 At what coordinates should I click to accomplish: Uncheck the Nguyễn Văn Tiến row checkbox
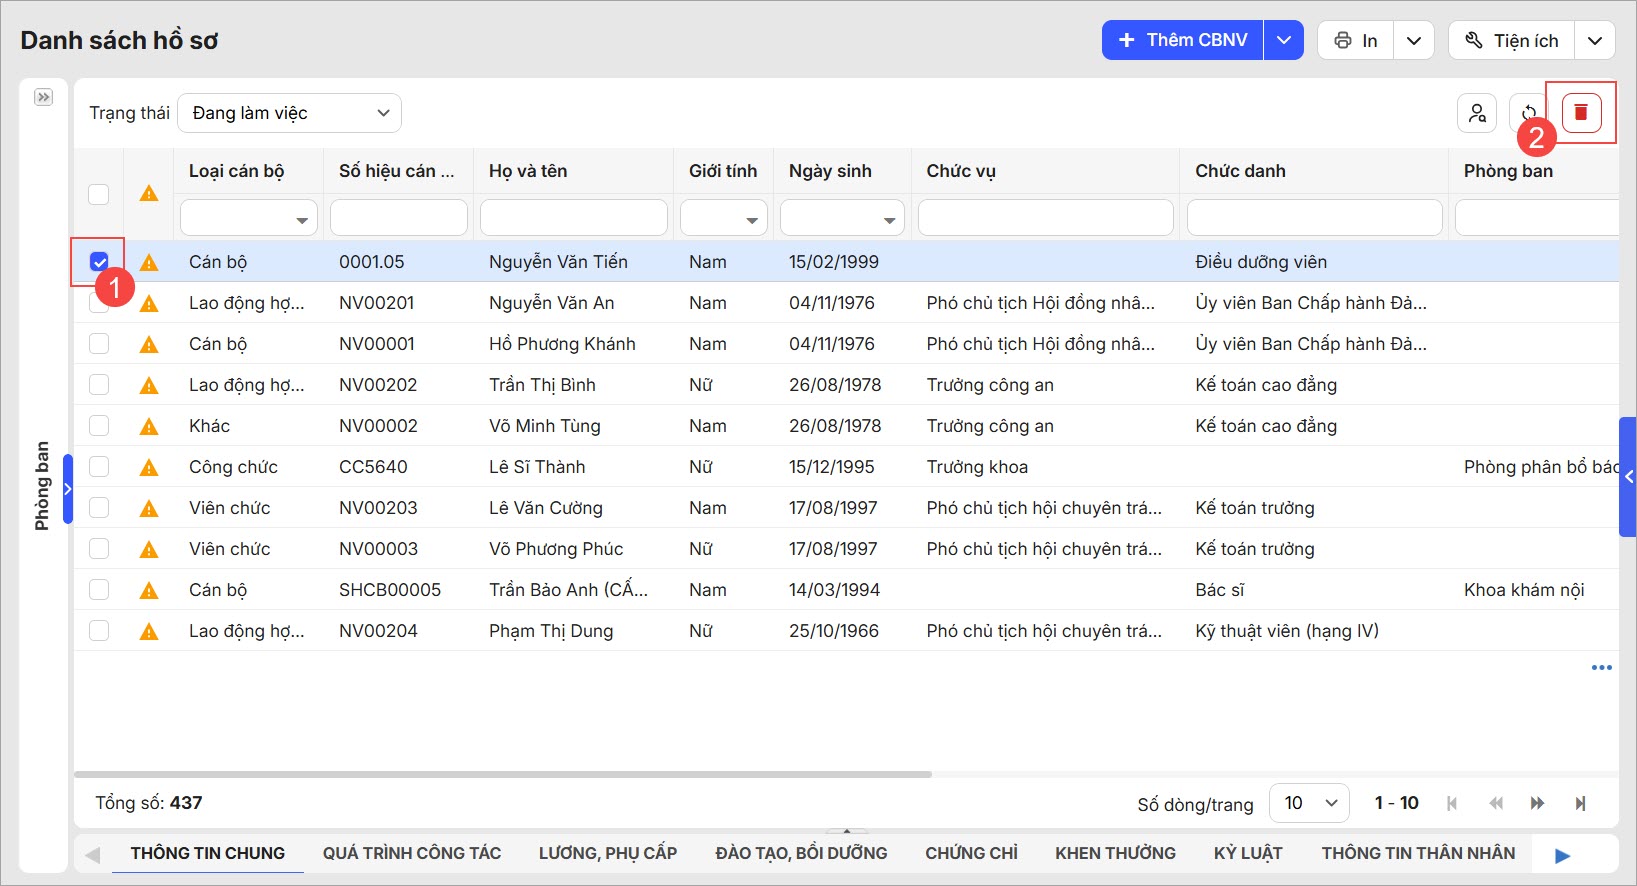click(x=99, y=262)
